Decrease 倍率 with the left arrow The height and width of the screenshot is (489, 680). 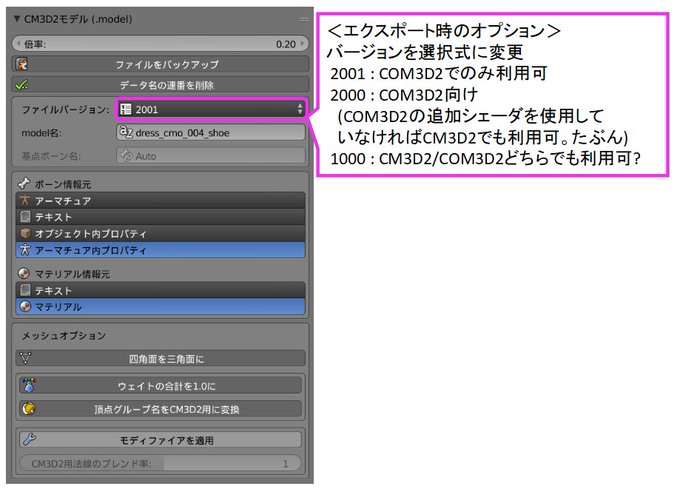18,44
